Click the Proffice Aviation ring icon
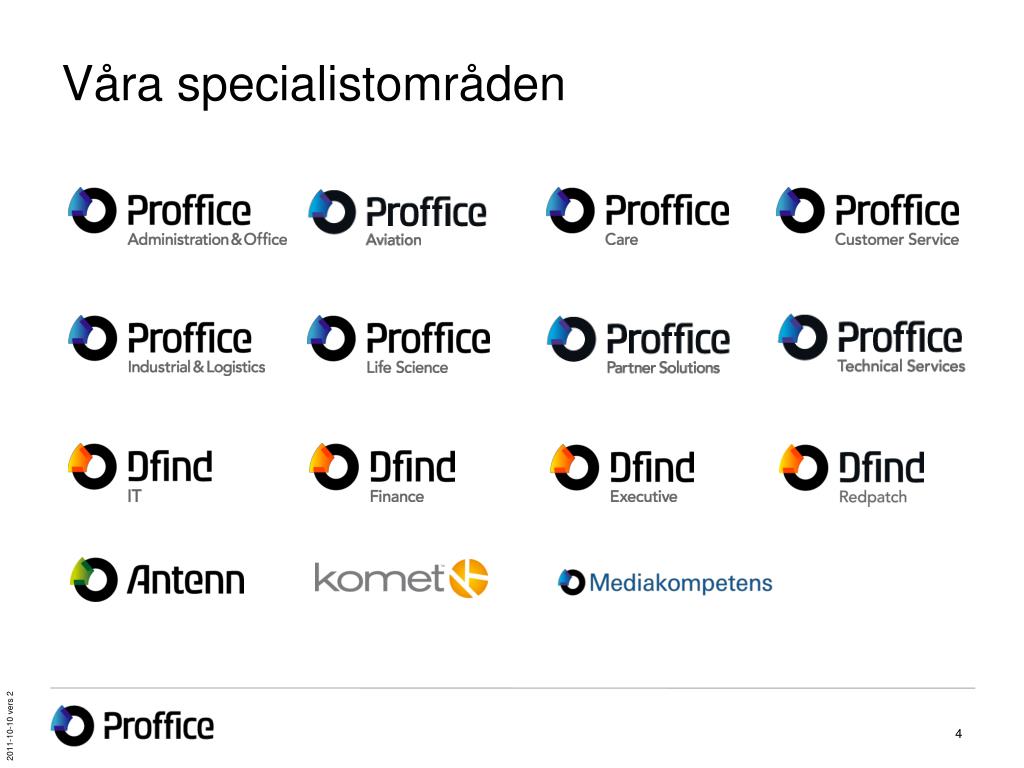This screenshot has height=768, width=1024. (x=332, y=211)
